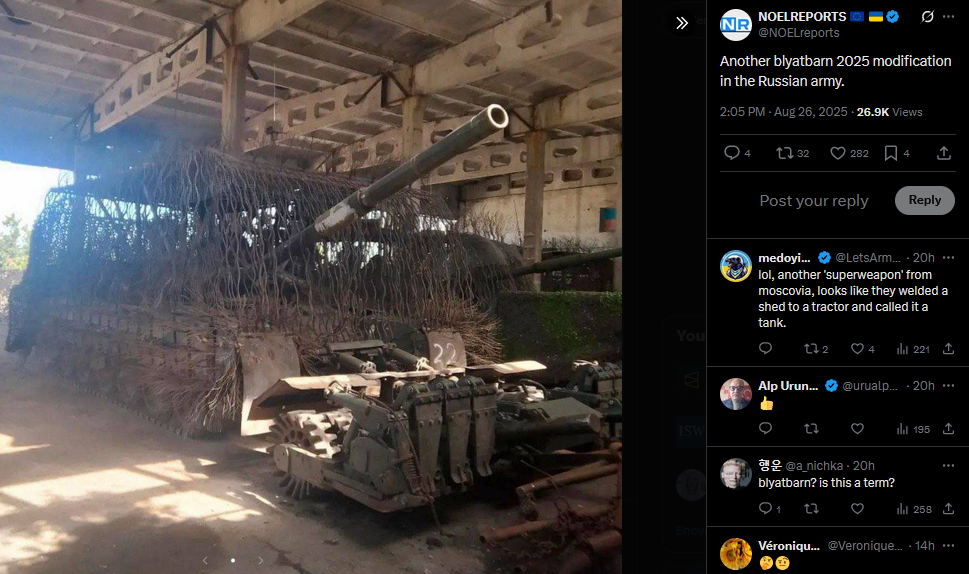Open more options on NOELREPORTS post
Screen dimensions: 969x574
pyautogui.click(x=949, y=17)
